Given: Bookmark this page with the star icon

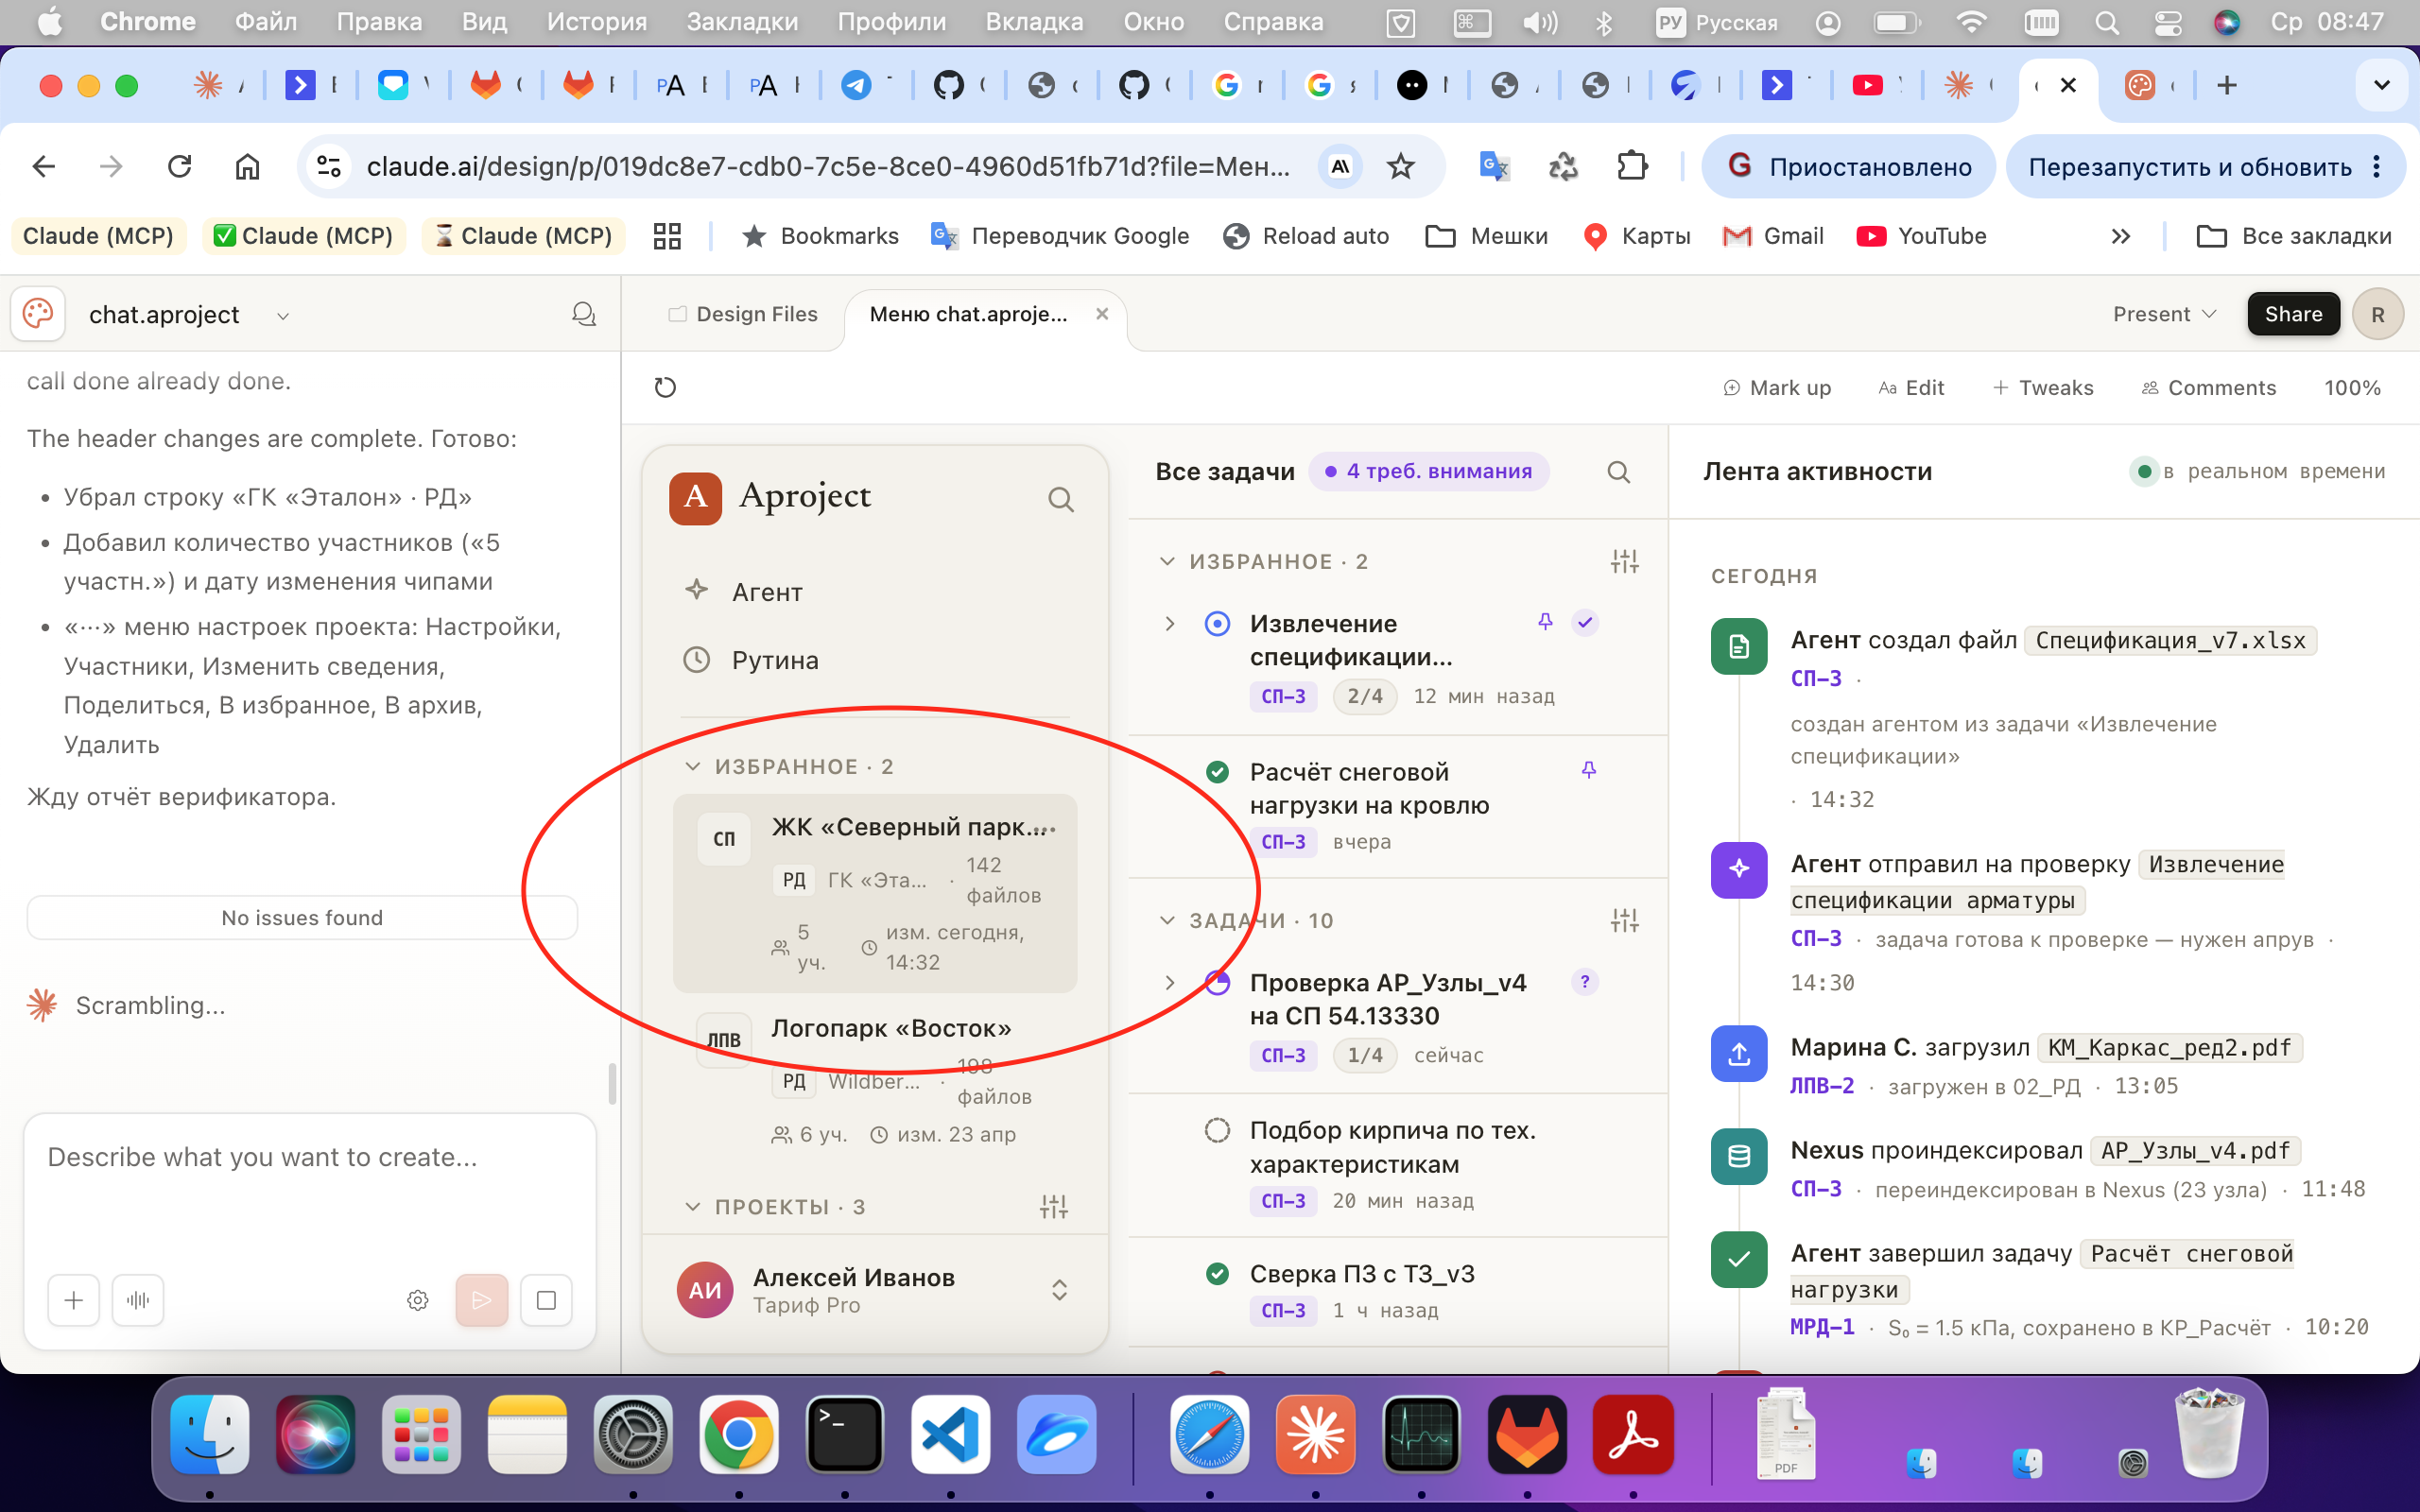Looking at the screenshot, I should click(1401, 166).
